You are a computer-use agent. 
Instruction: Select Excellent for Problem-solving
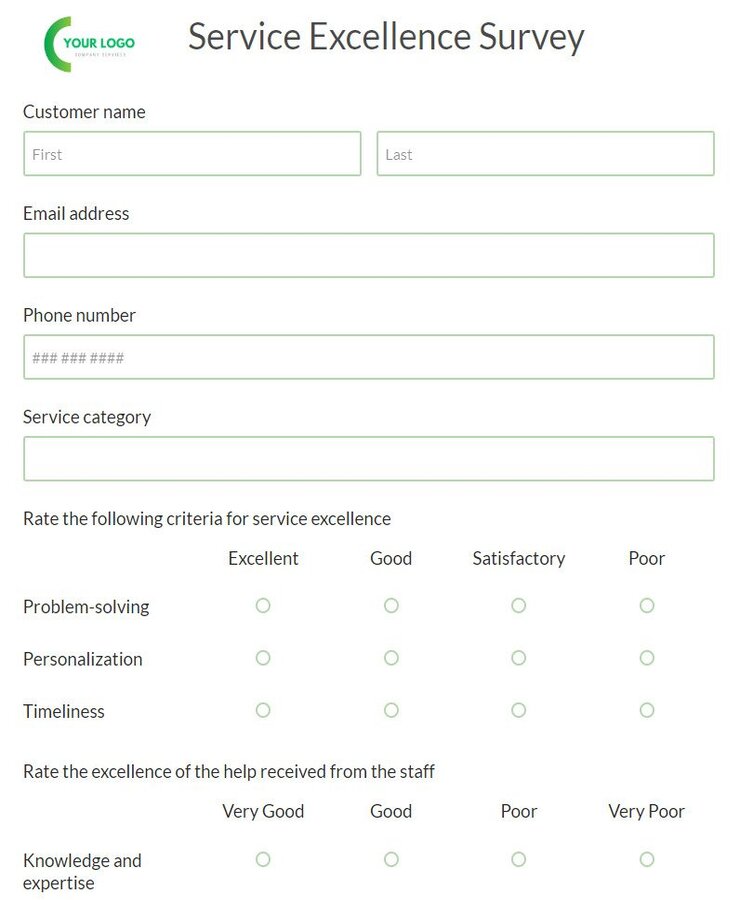[263, 605]
